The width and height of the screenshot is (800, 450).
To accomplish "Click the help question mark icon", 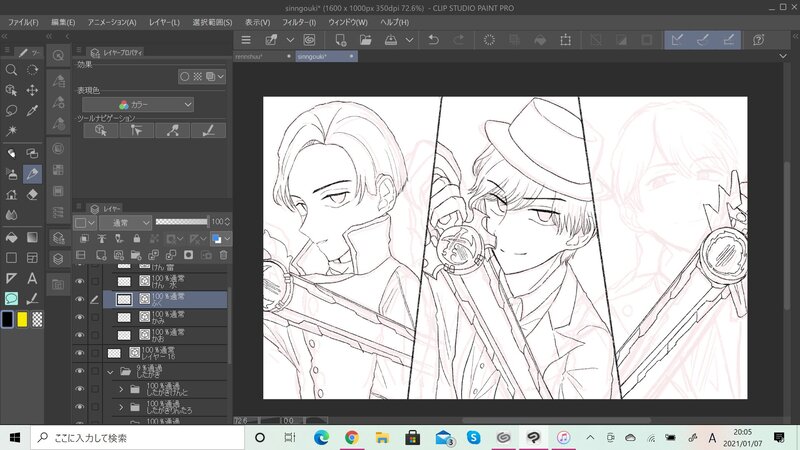I will (759, 40).
